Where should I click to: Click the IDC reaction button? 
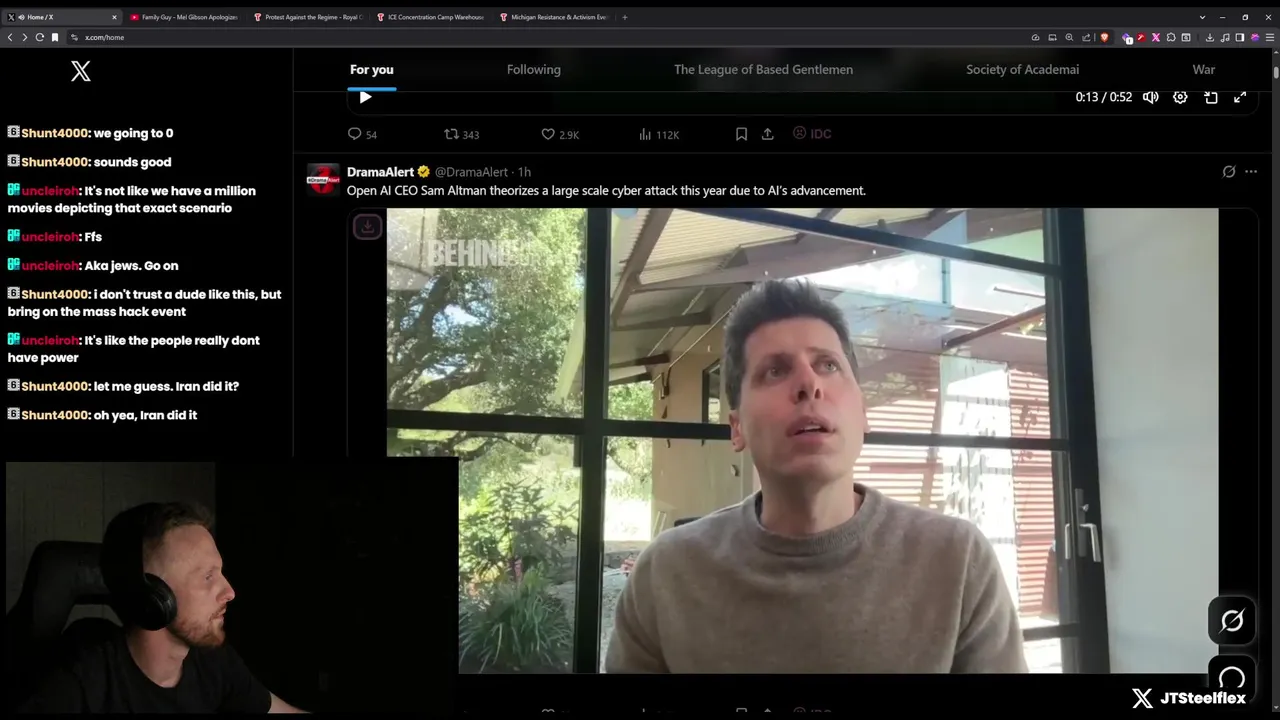pyautogui.click(x=812, y=133)
